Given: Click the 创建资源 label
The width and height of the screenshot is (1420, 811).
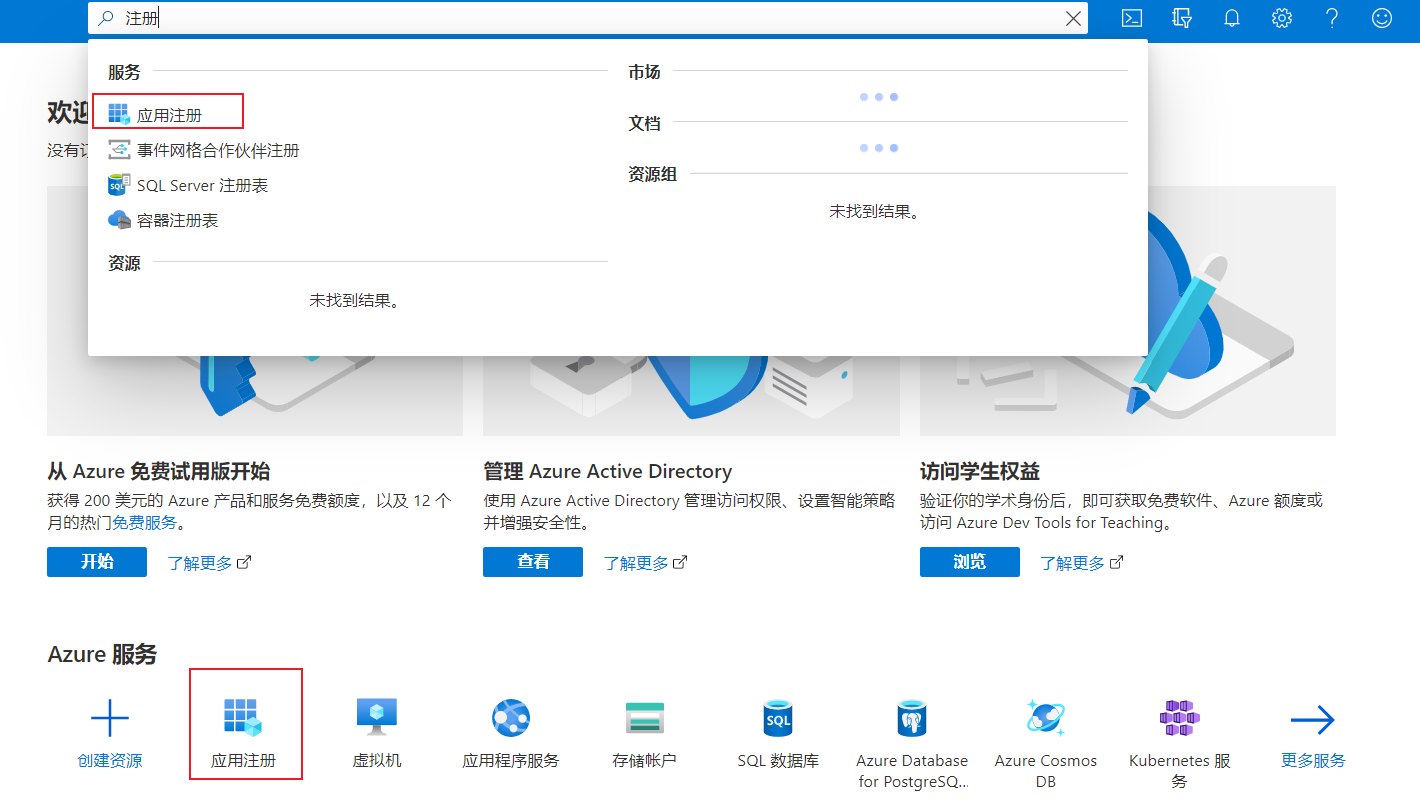Looking at the screenshot, I should (x=110, y=761).
